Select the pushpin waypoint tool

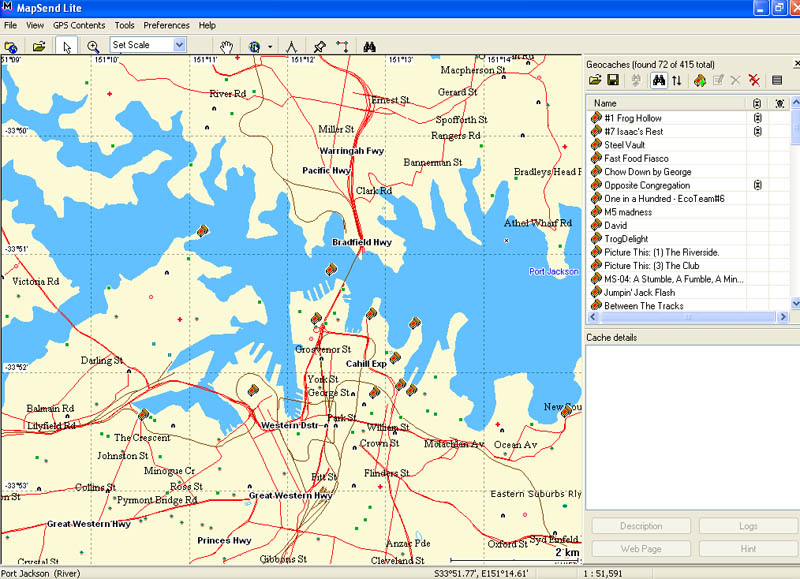pyautogui.click(x=319, y=46)
